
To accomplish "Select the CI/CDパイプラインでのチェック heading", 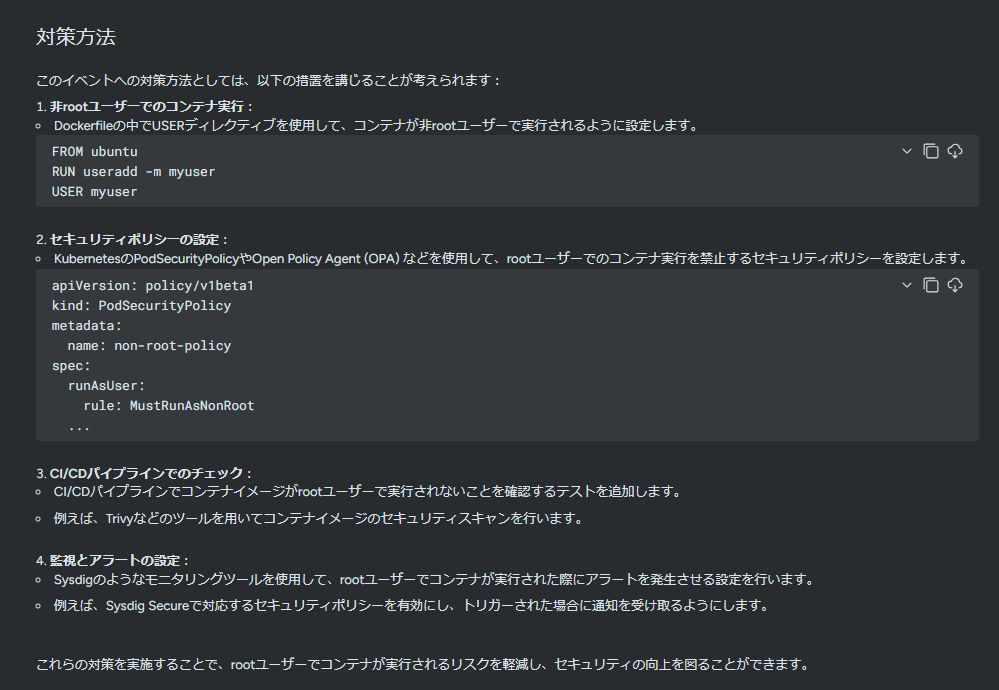I will click(150, 473).
